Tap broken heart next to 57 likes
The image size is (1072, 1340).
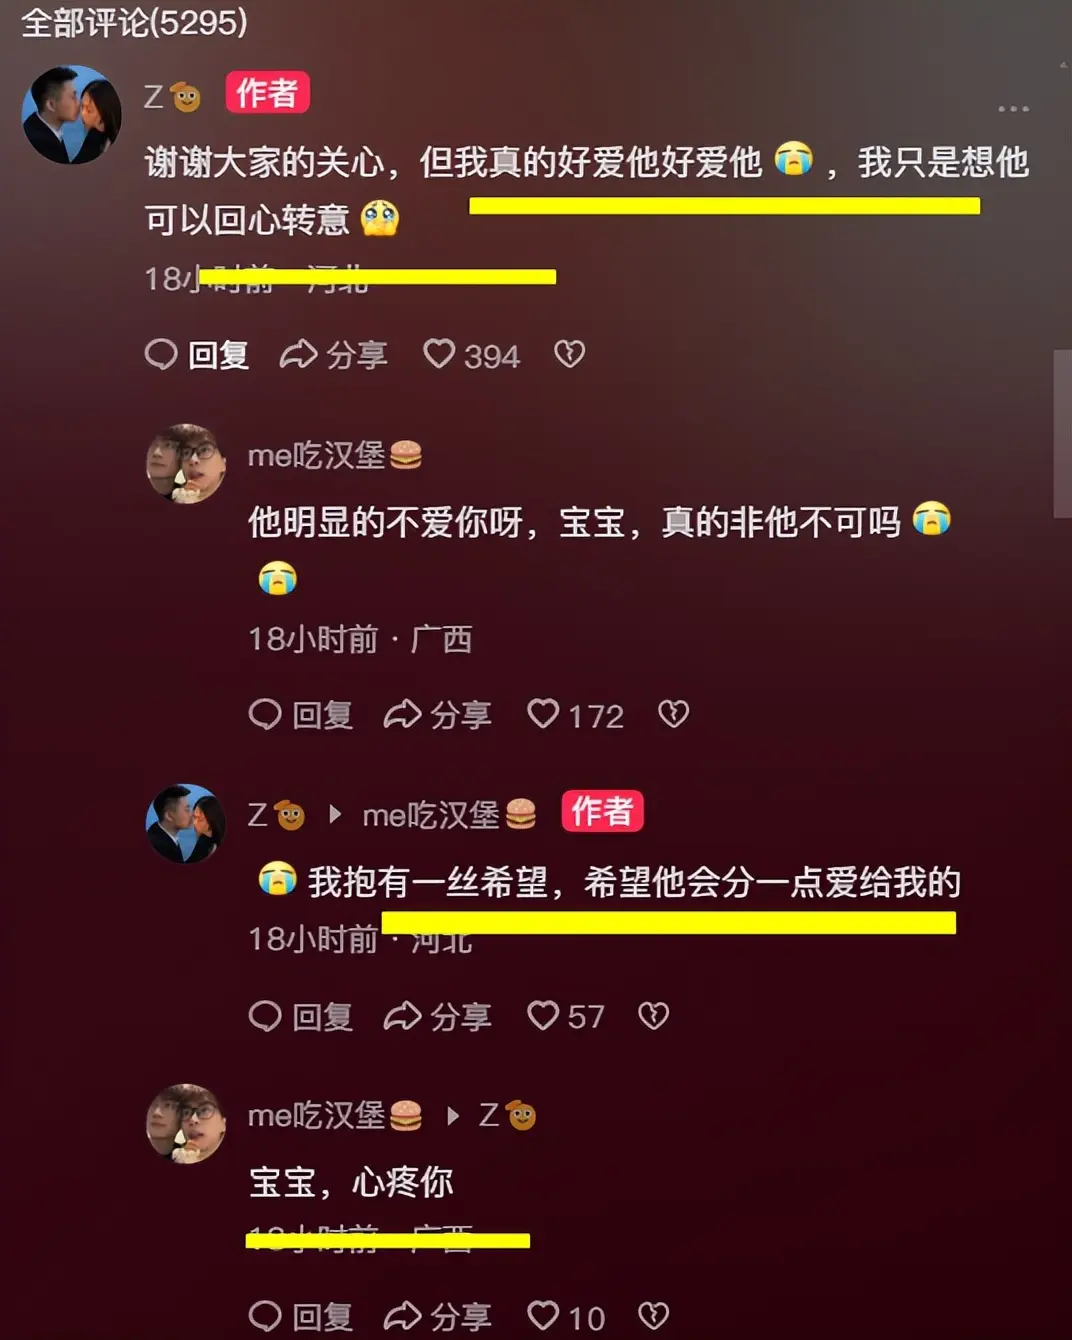[654, 1016]
